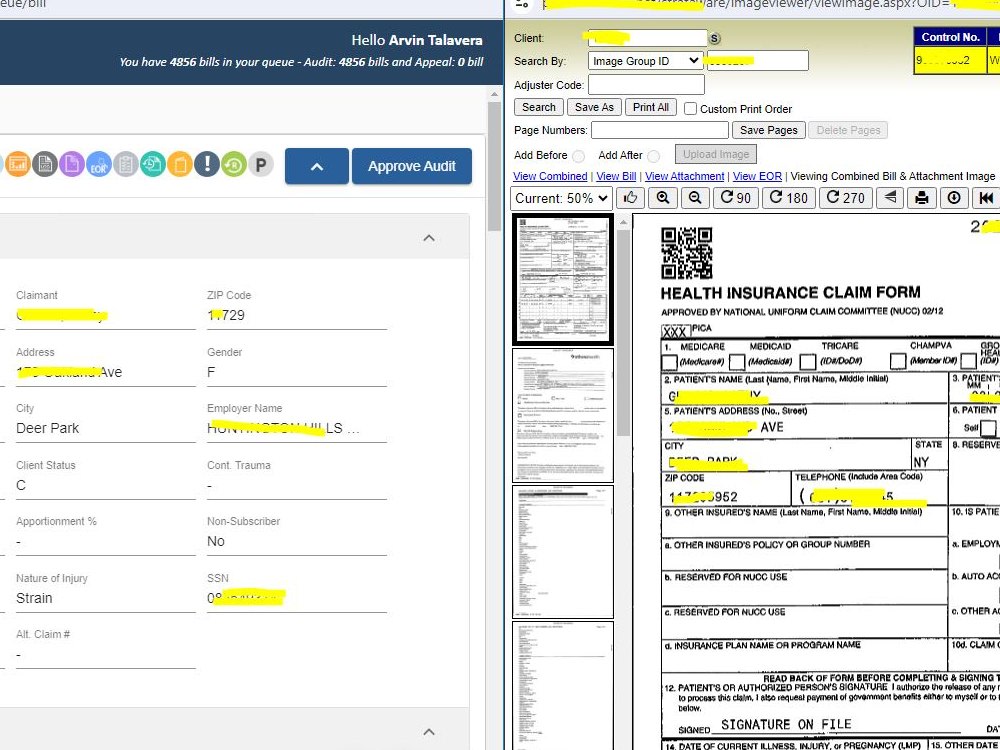The image size is (1000, 750).
Task: Click the gray P circle icon
Action: pyautogui.click(x=261, y=165)
